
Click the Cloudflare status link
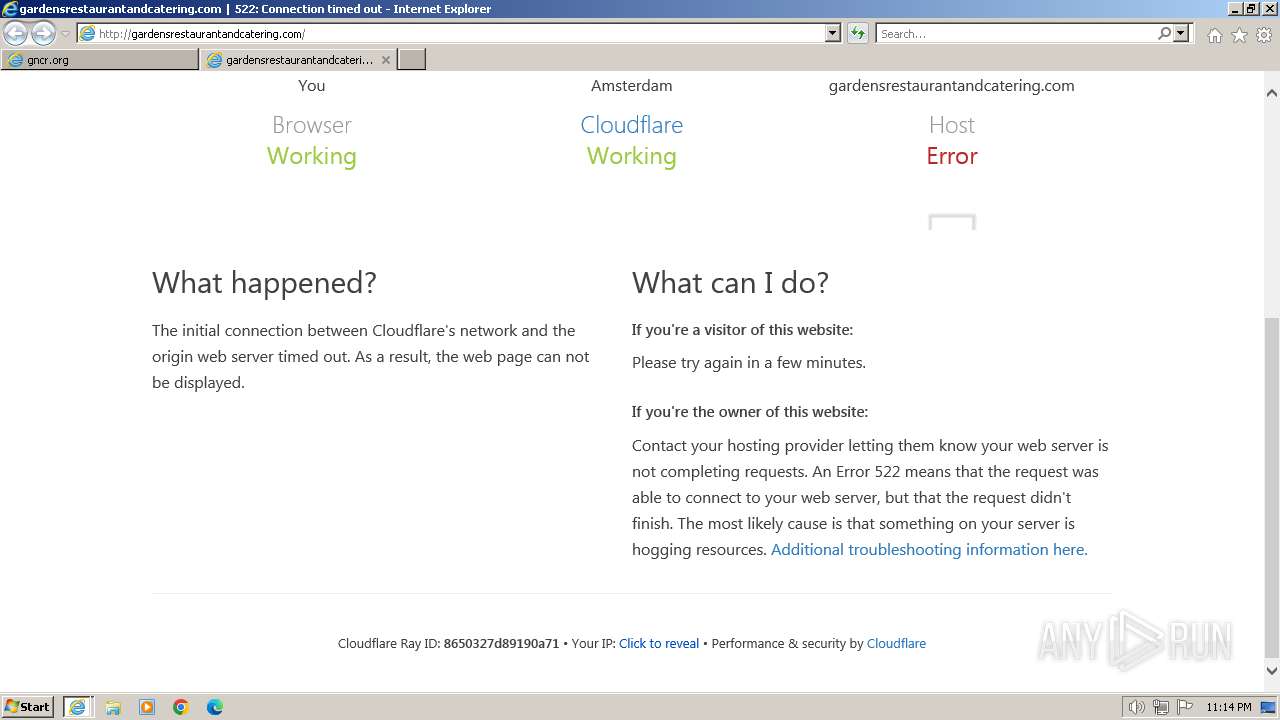pyautogui.click(x=632, y=125)
